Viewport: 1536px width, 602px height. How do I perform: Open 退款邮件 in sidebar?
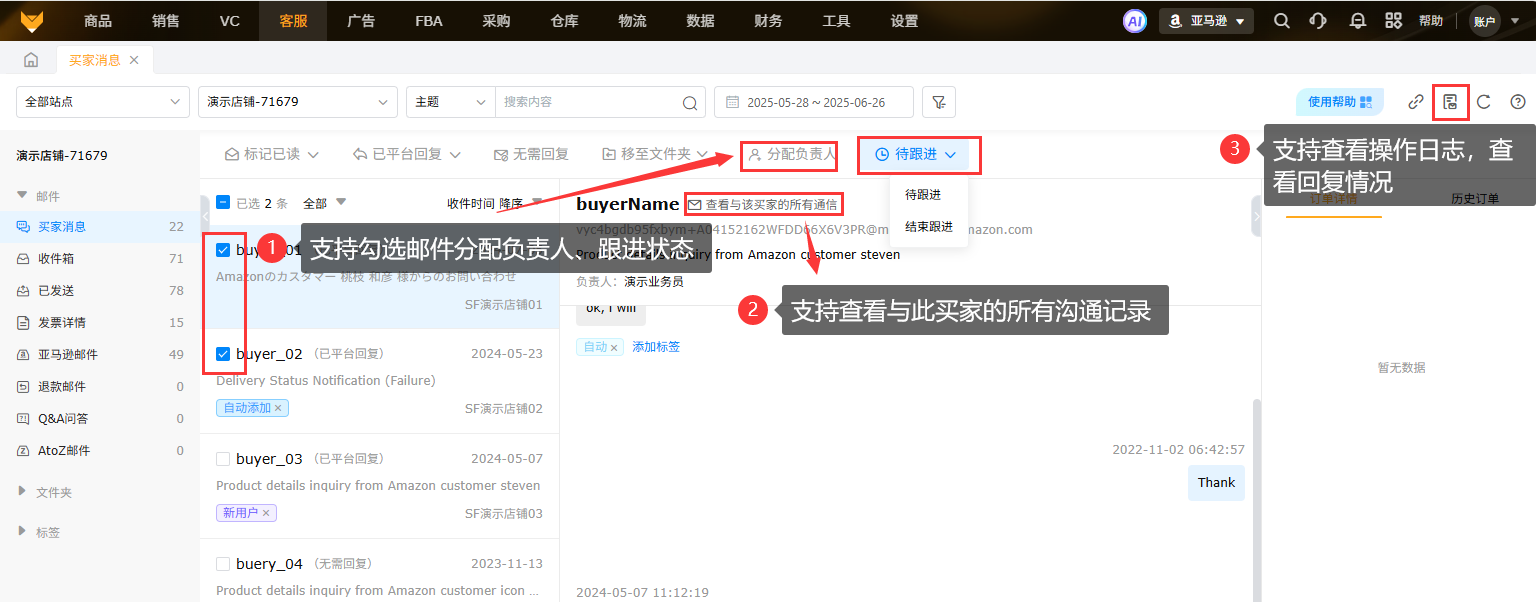(x=100, y=387)
